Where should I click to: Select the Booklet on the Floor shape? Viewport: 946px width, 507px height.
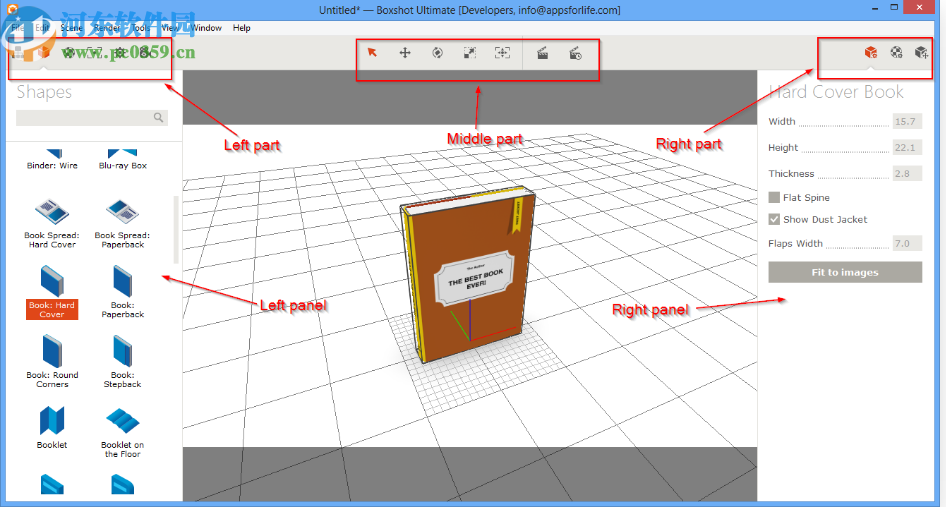122,432
